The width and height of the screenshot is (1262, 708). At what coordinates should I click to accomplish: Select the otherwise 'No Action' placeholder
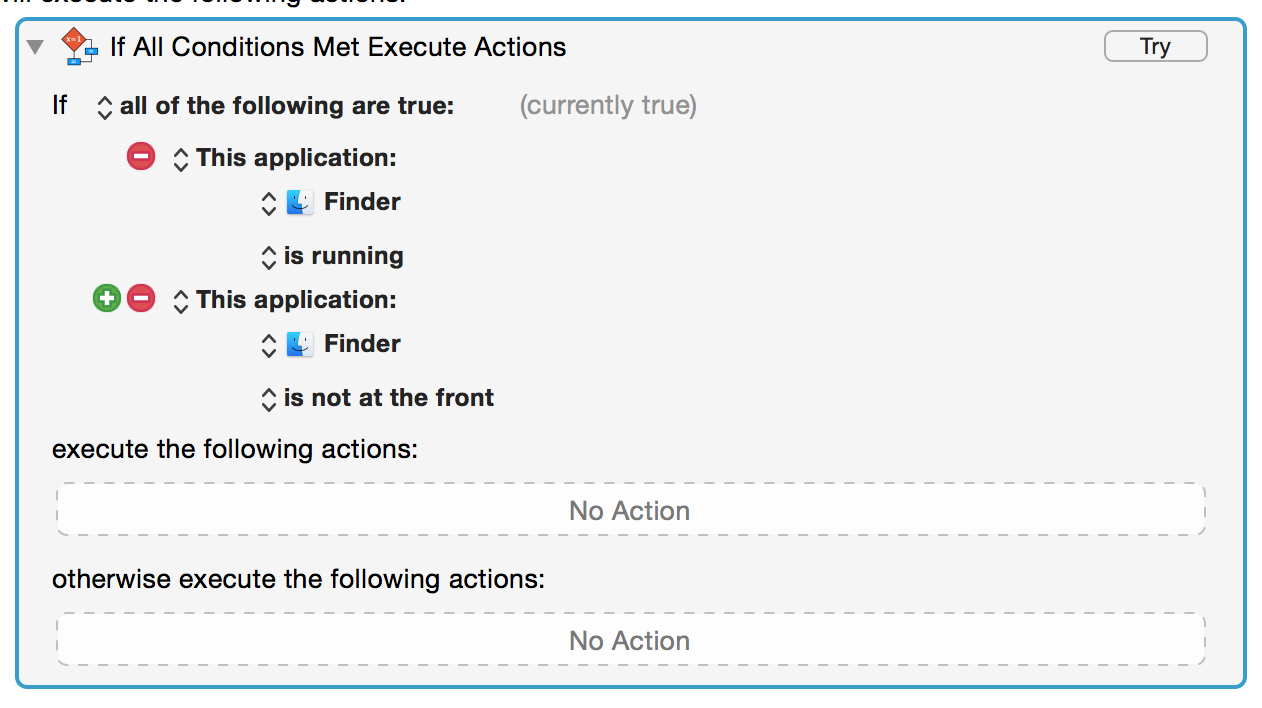coord(630,640)
